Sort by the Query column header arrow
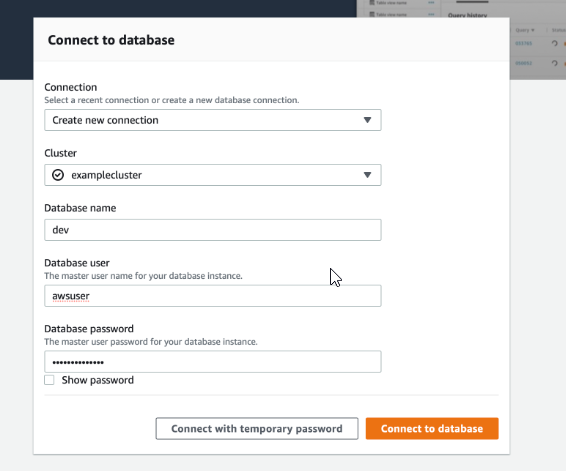 point(533,30)
